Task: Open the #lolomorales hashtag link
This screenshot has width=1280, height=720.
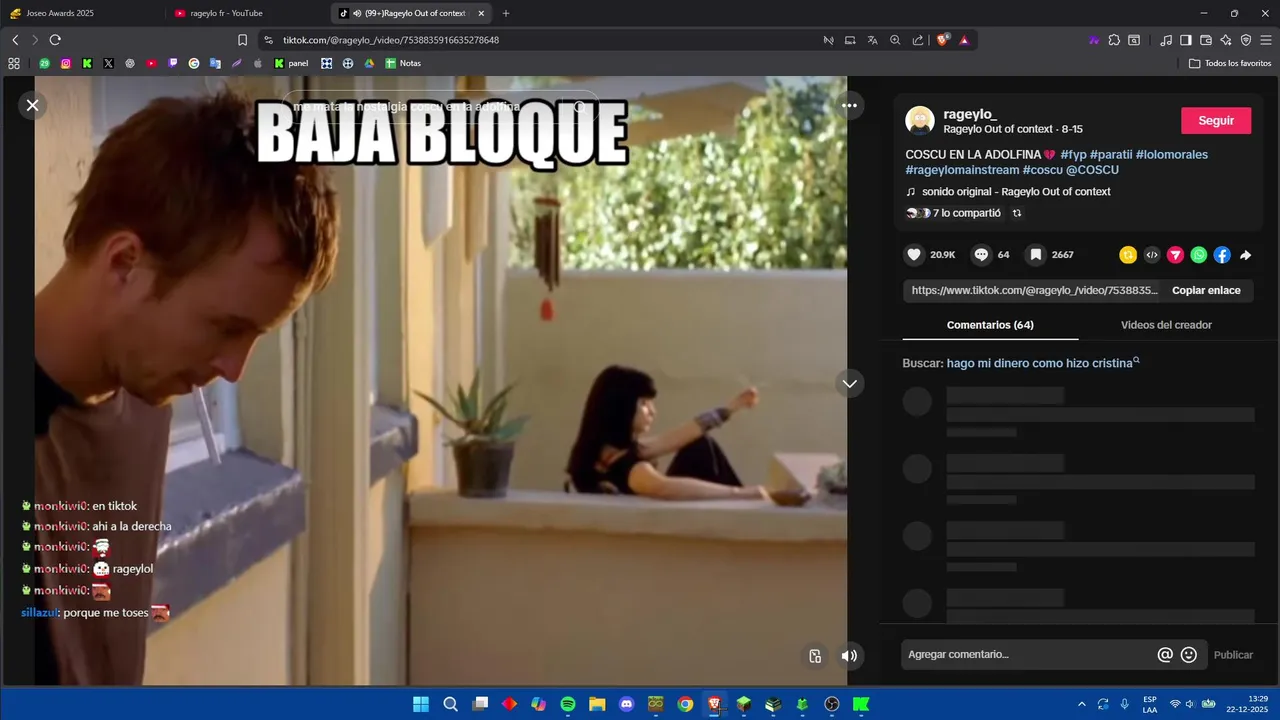Action: pyautogui.click(x=1172, y=155)
